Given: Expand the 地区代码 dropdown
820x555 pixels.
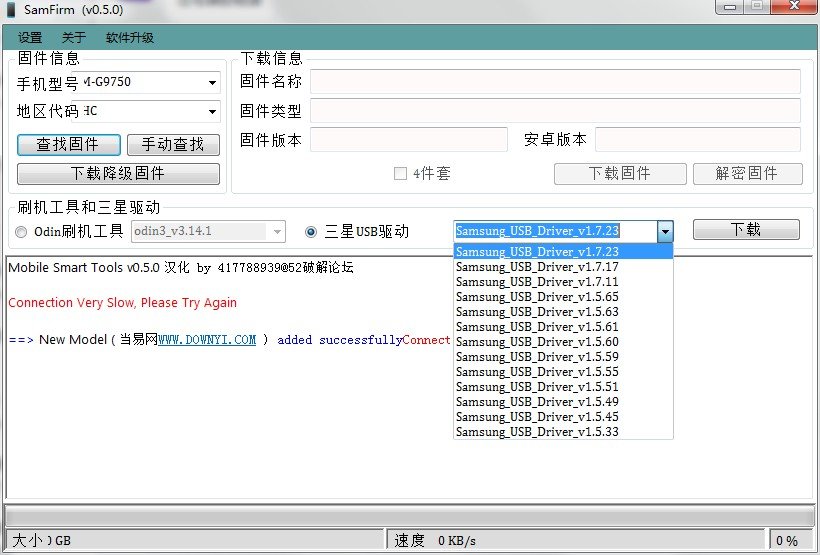Looking at the screenshot, I should pyautogui.click(x=212, y=112).
